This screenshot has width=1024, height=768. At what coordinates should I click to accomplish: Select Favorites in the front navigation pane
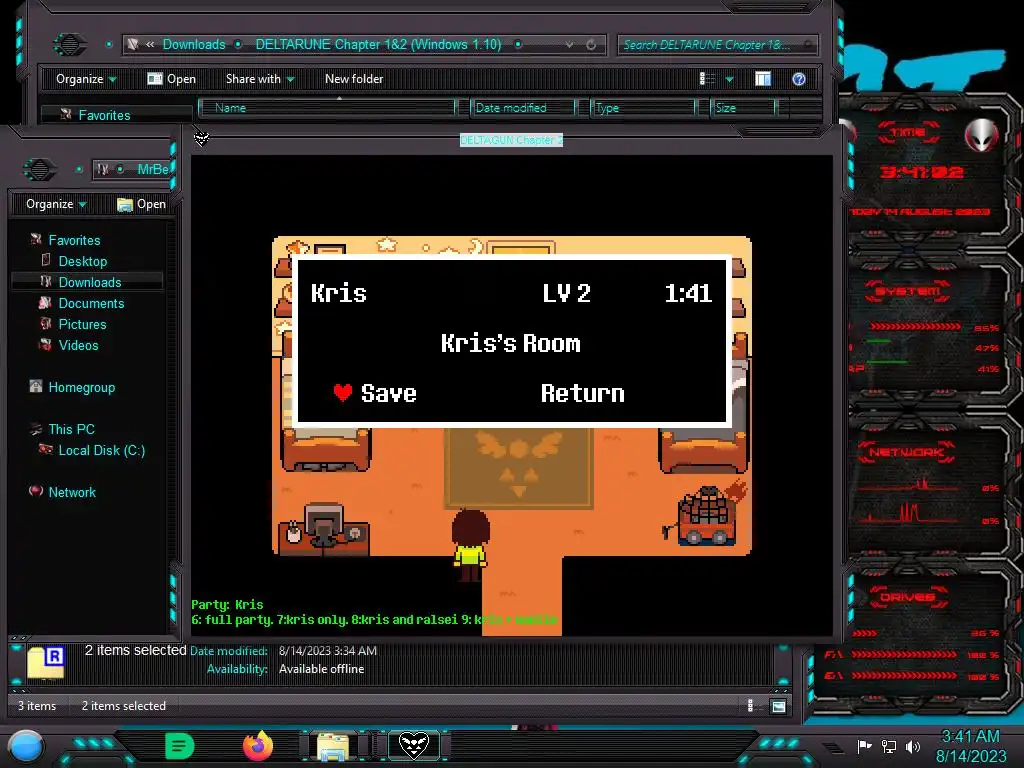point(74,240)
